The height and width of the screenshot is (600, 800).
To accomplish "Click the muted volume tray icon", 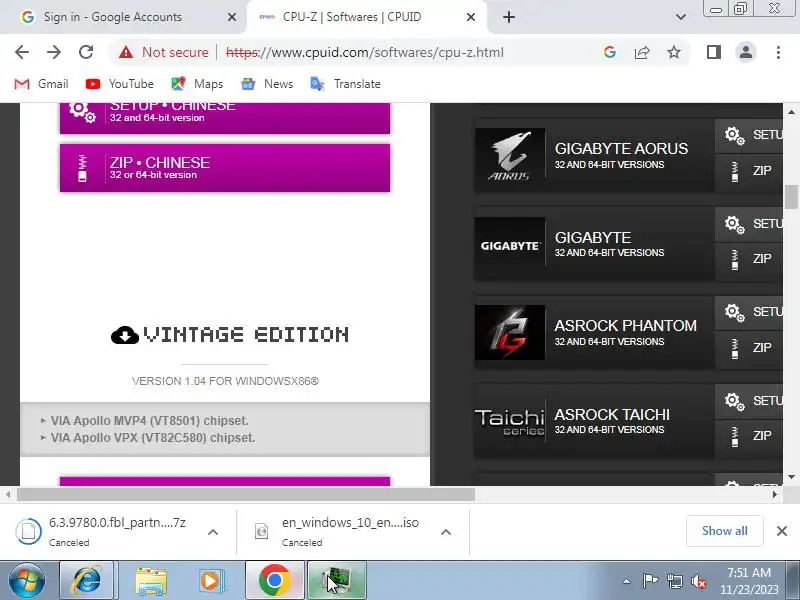I will click(699, 581).
